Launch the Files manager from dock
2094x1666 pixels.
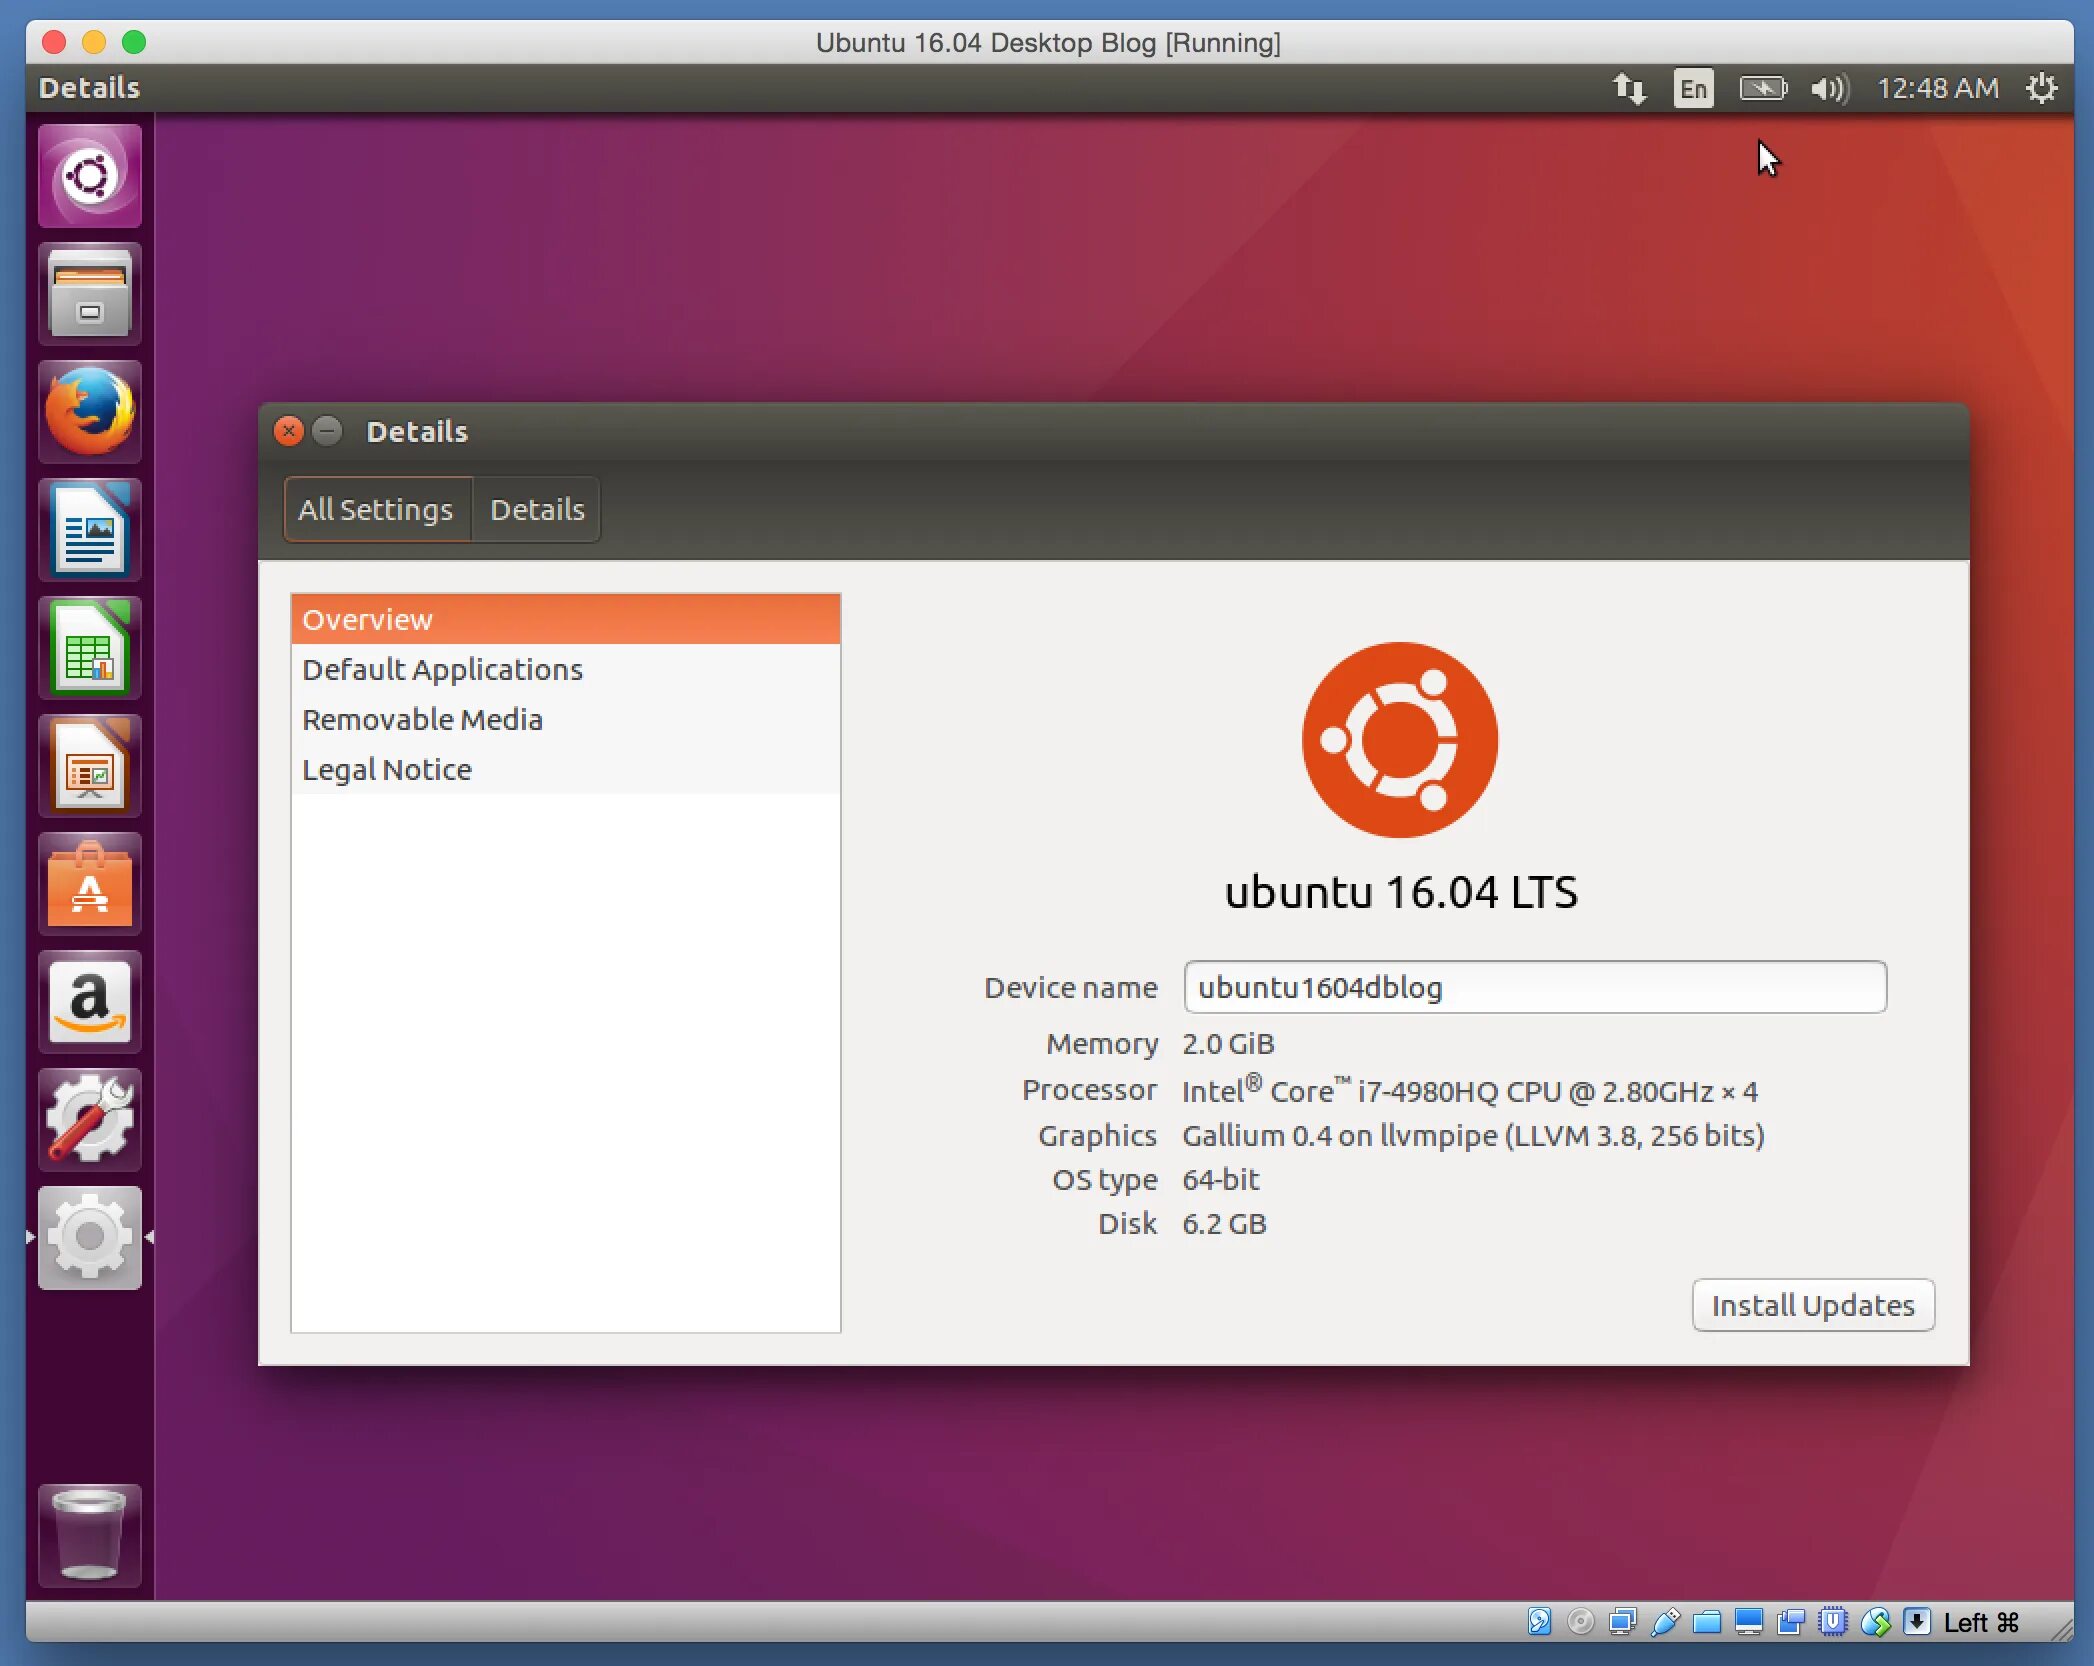point(90,295)
